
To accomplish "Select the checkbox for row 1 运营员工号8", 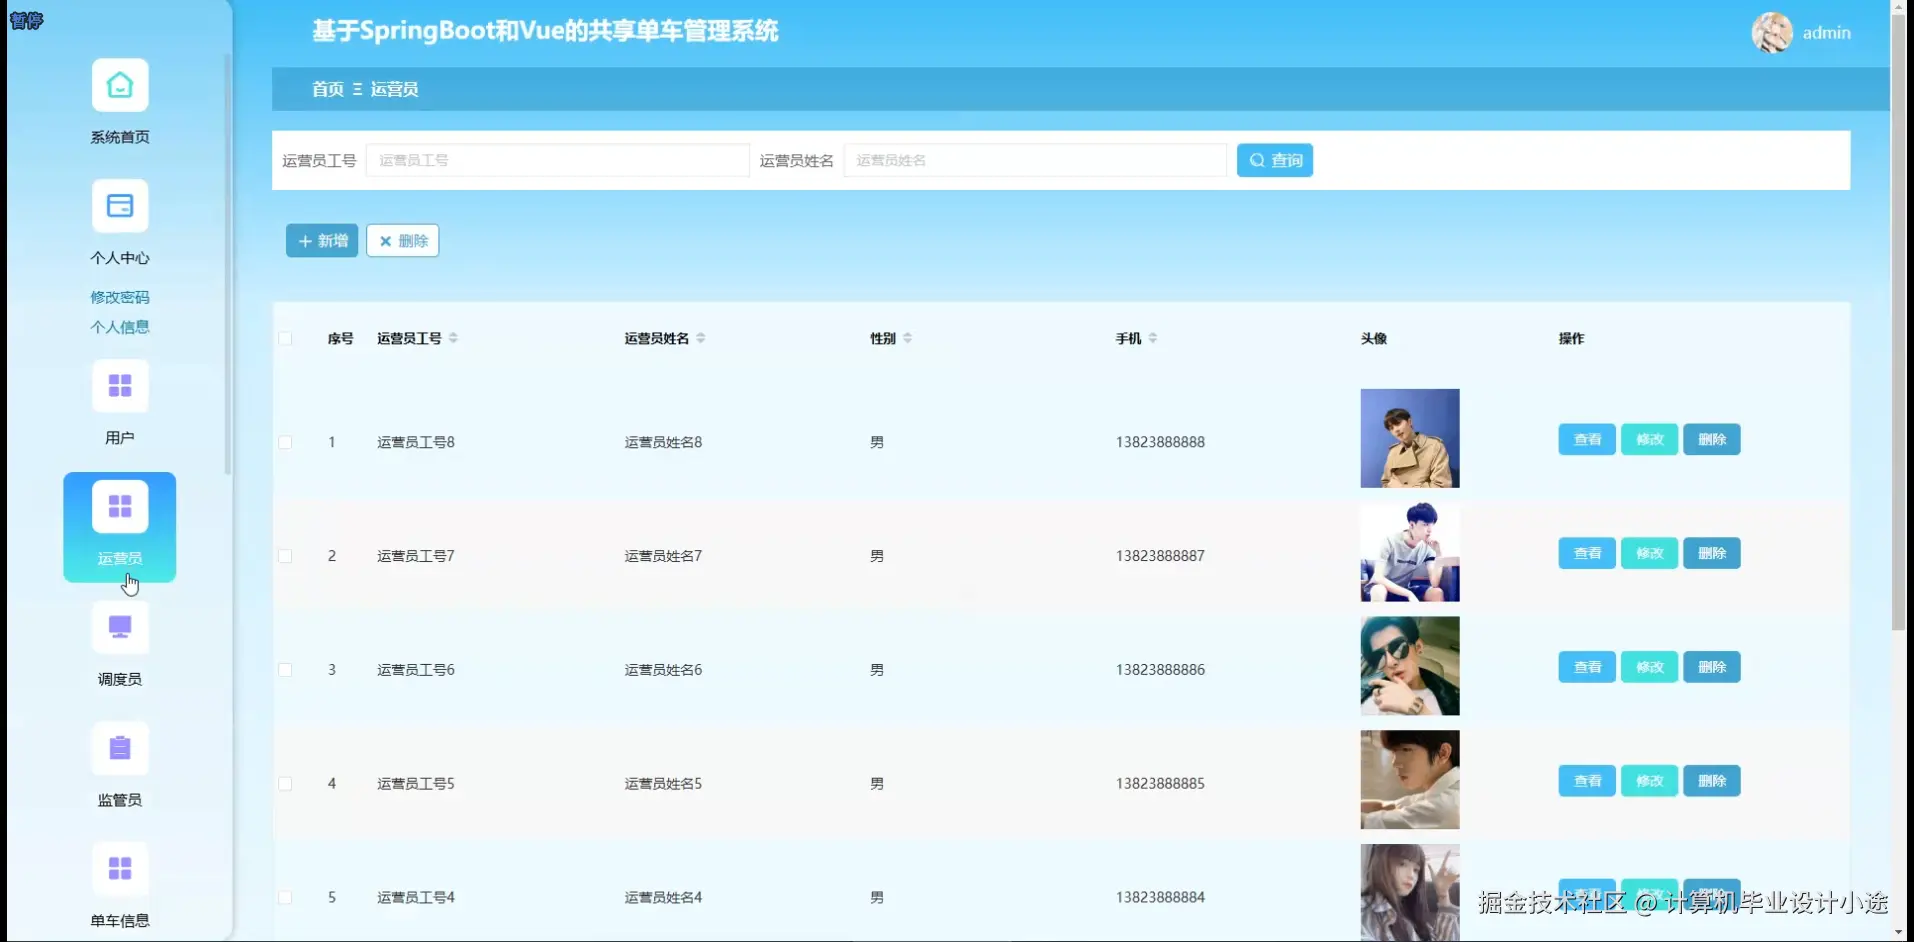I will click(x=285, y=443).
